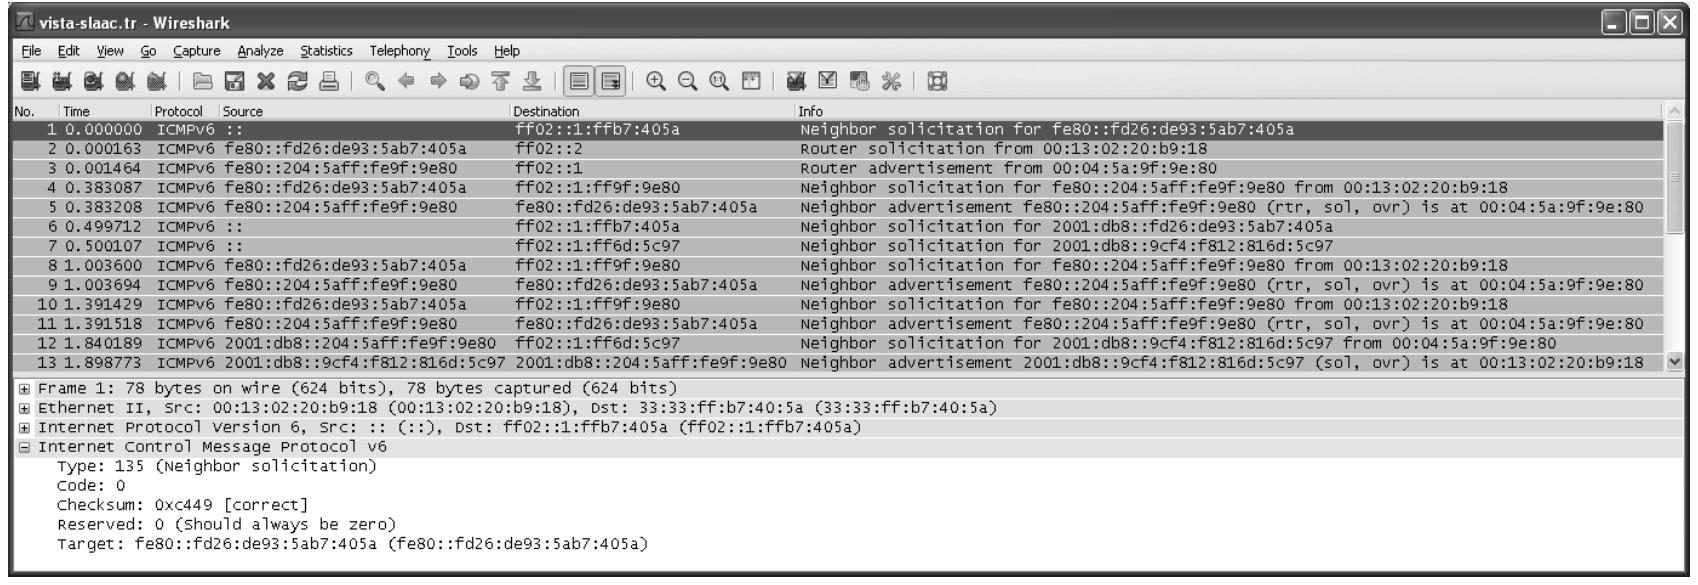The image size is (1698, 585).
Task: Open preferences wrench icon
Action: (x=891, y=82)
